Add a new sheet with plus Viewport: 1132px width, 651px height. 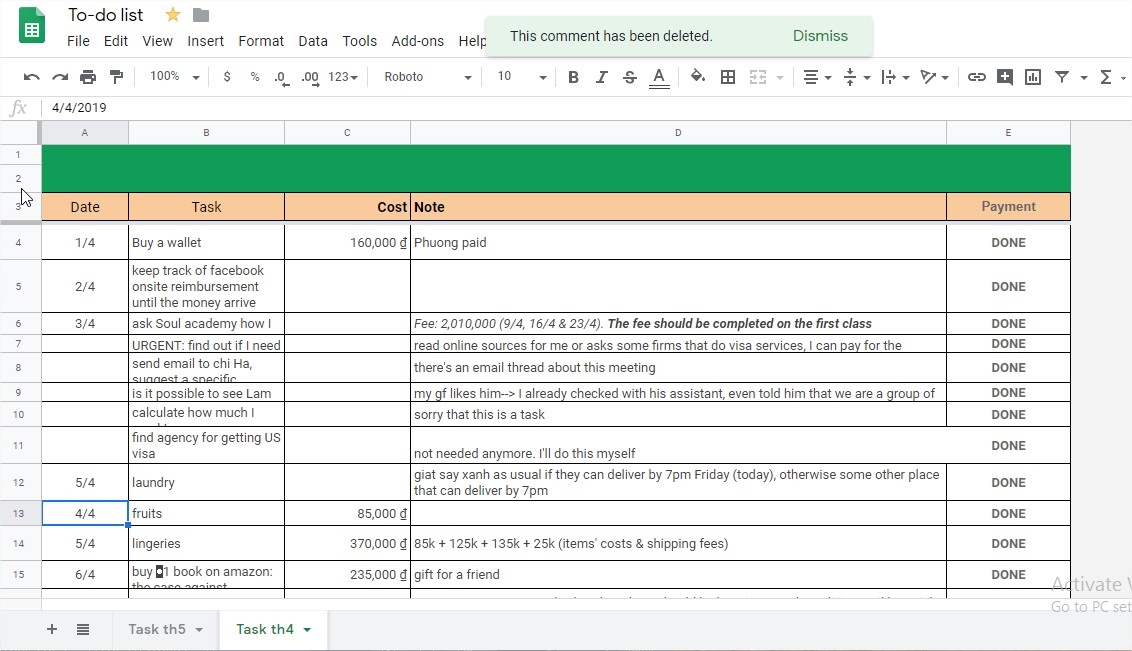pos(52,629)
